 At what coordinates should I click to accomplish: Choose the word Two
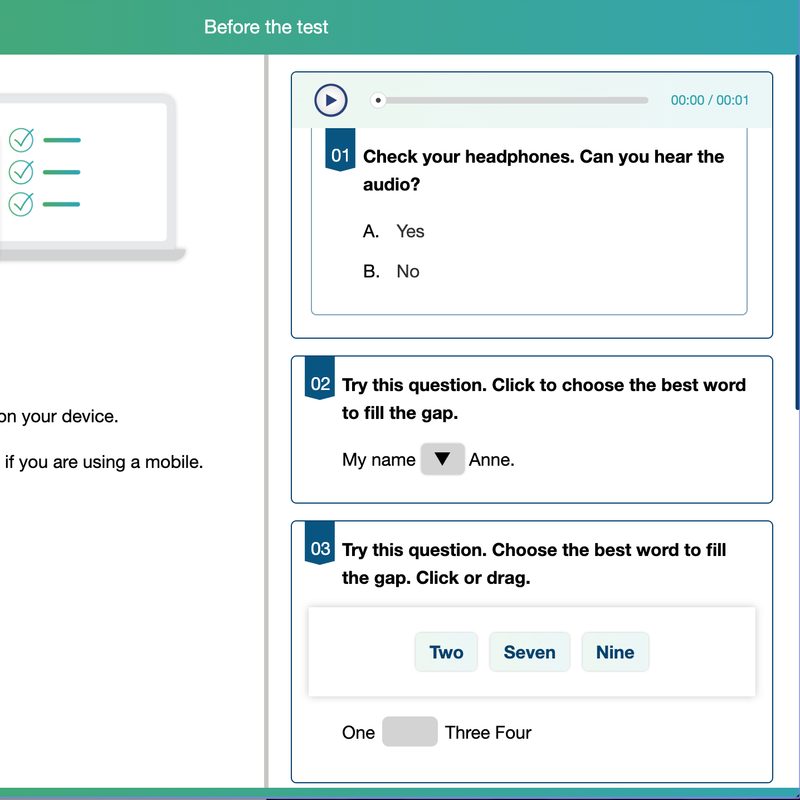pyautogui.click(x=446, y=652)
